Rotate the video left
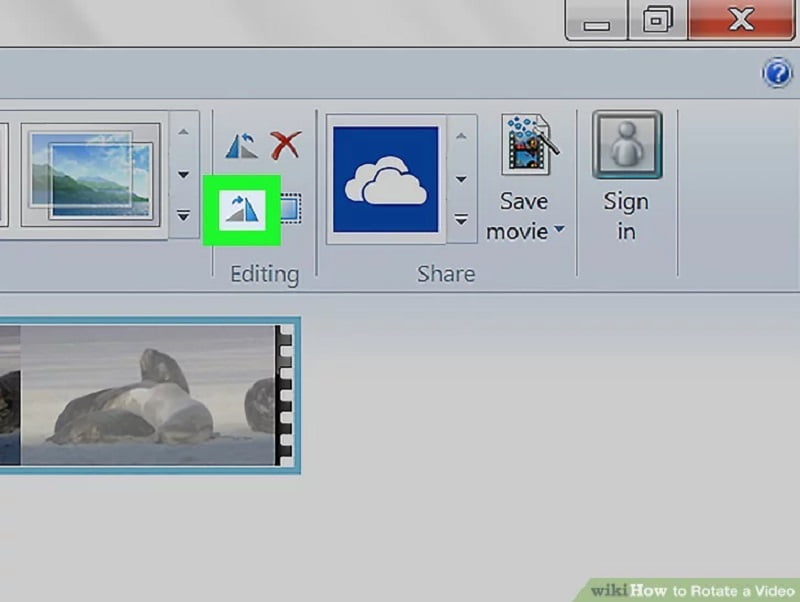The height and width of the screenshot is (602, 800). point(242,145)
